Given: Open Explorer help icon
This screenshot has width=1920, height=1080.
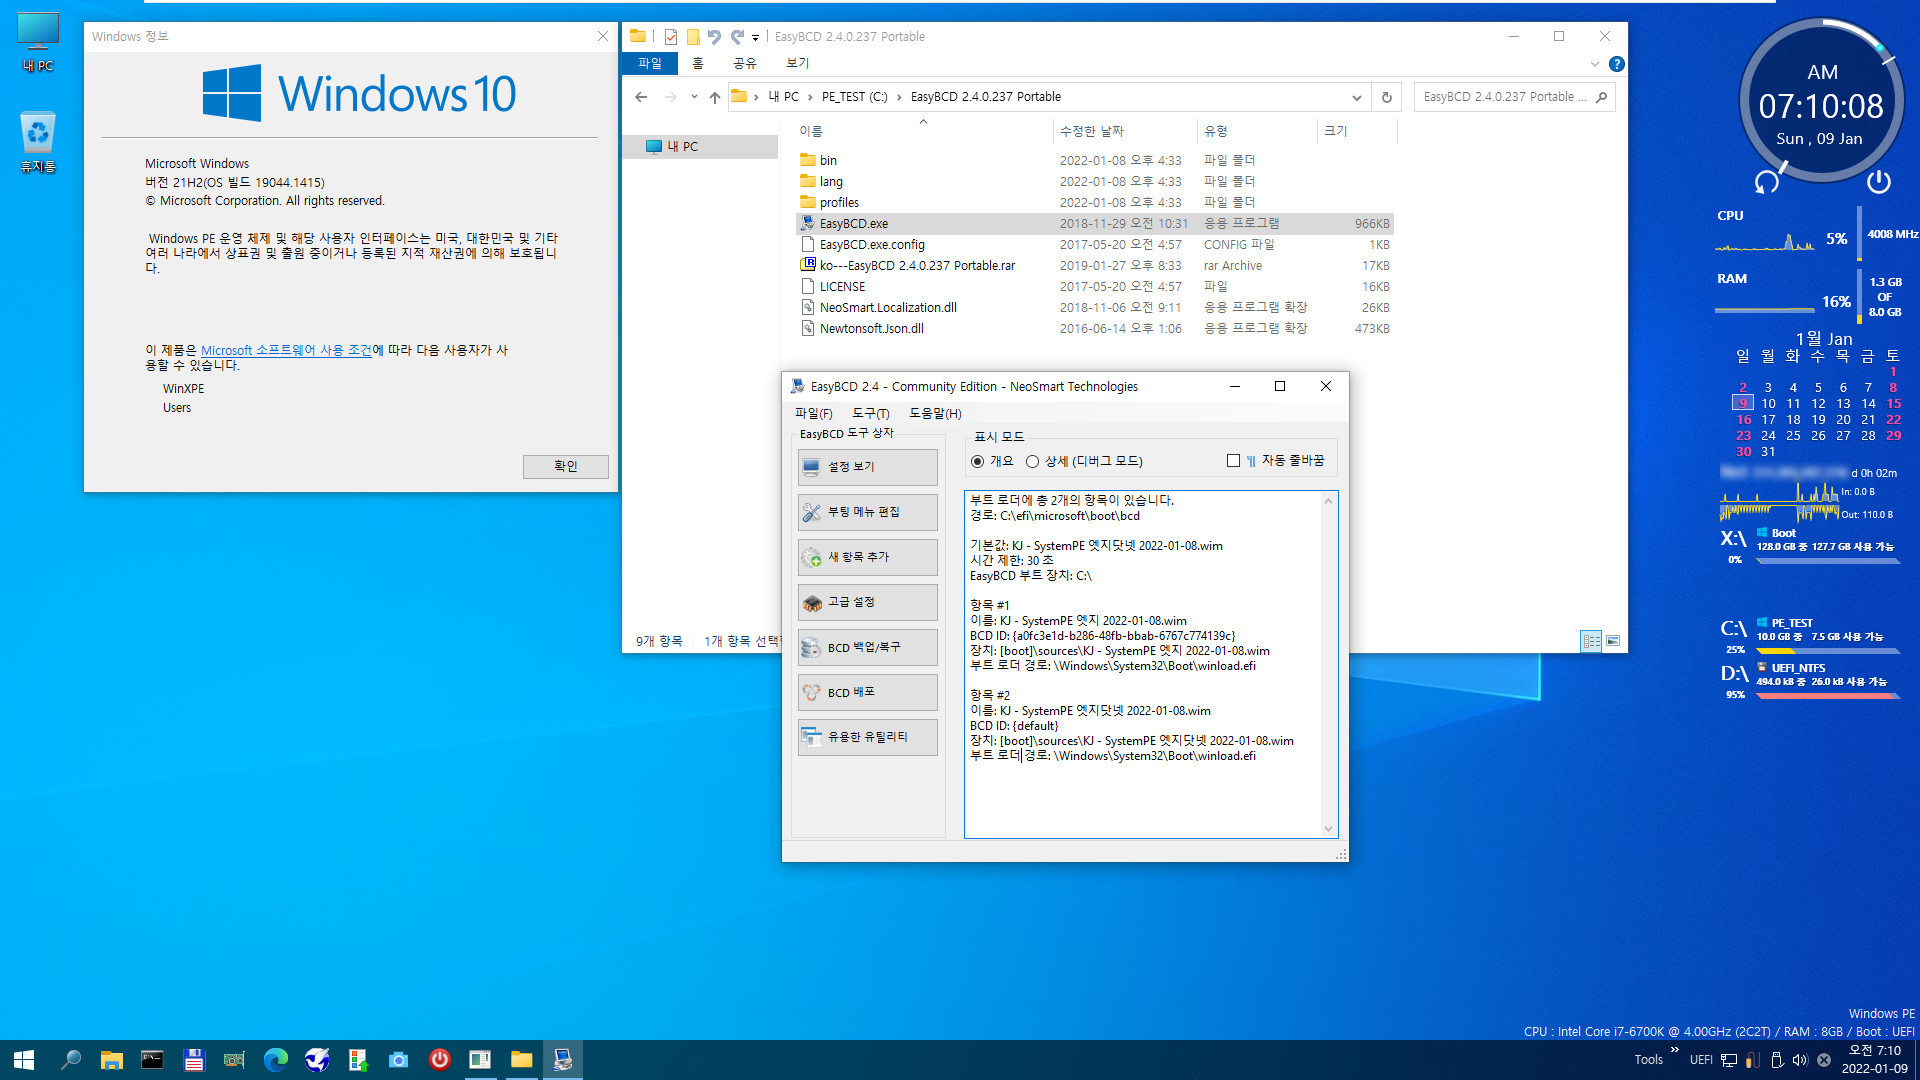Looking at the screenshot, I should click(1616, 64).
